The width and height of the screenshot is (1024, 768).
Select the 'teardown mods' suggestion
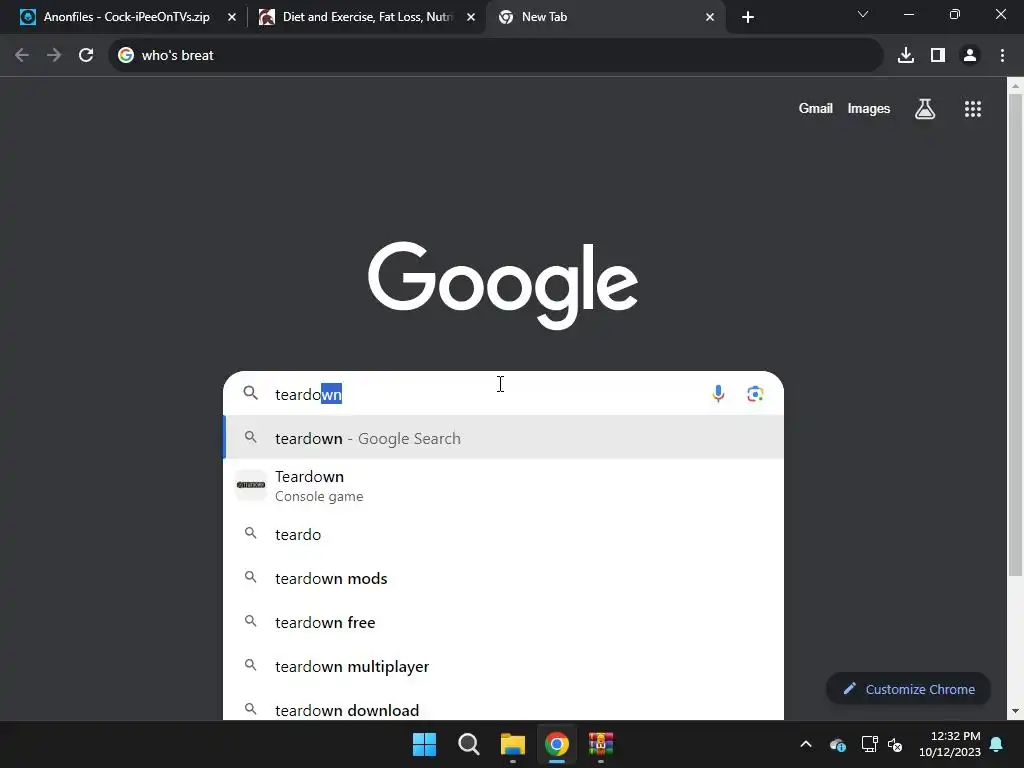click(x=503, y=579)
